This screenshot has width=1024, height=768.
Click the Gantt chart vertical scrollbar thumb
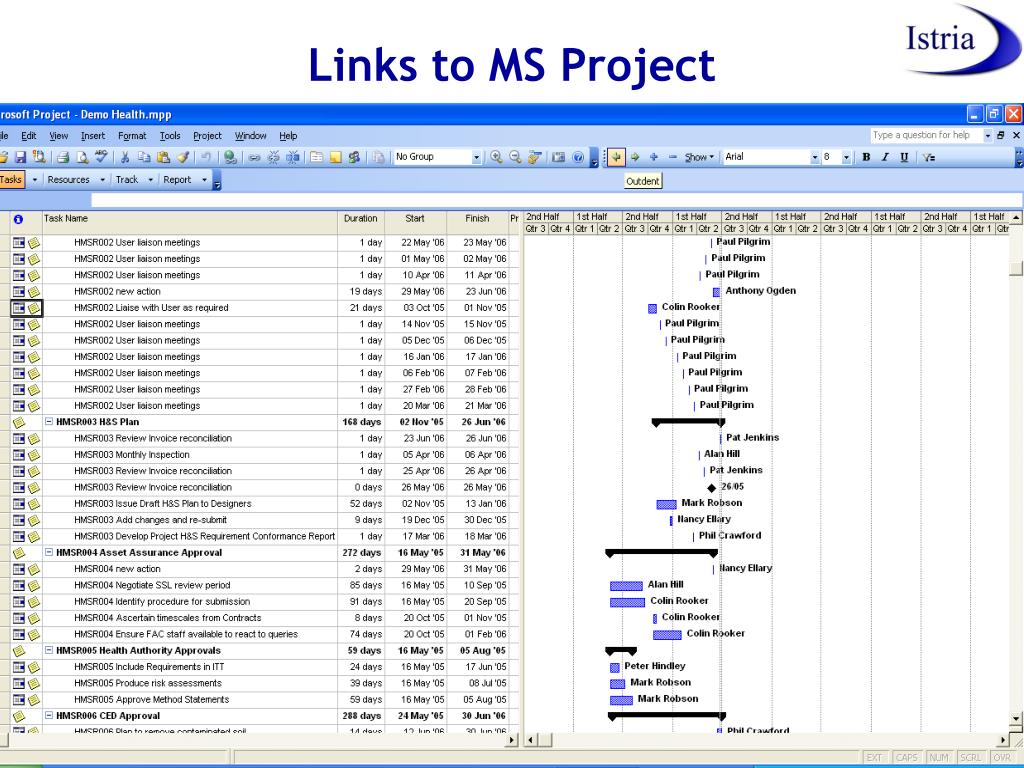point(1015,268)
